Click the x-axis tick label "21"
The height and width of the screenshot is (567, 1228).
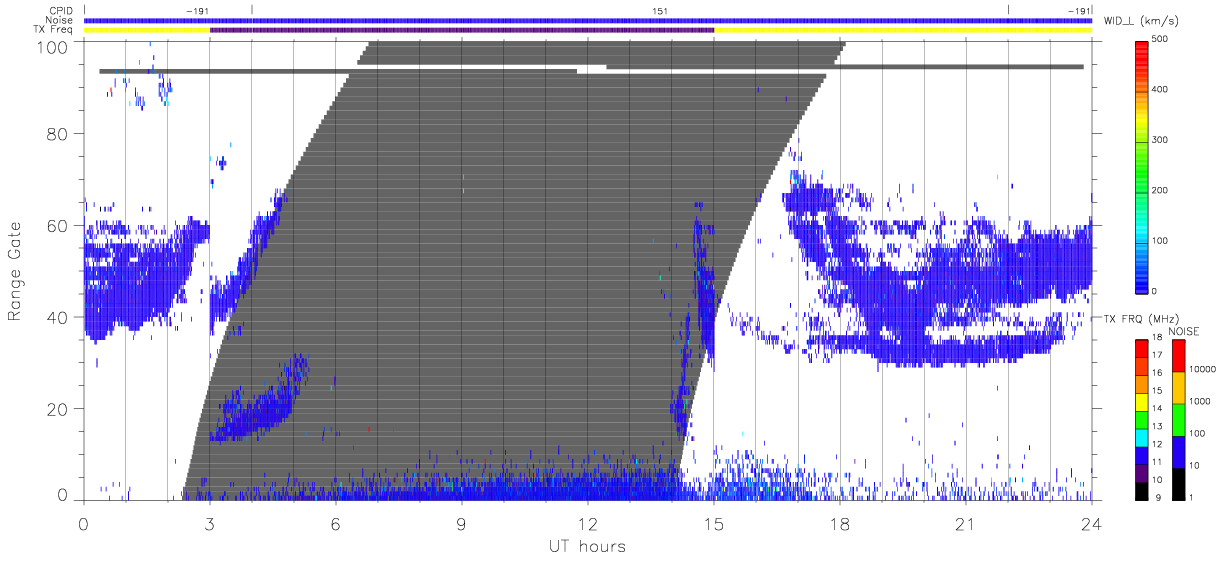pyautogui.click(x=966, y=524)
